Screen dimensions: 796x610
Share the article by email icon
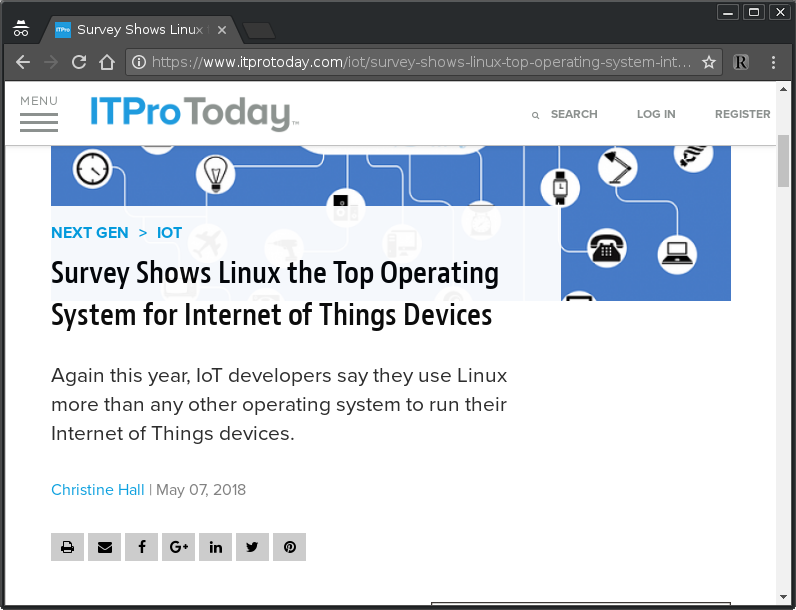(x=105, y=547)
